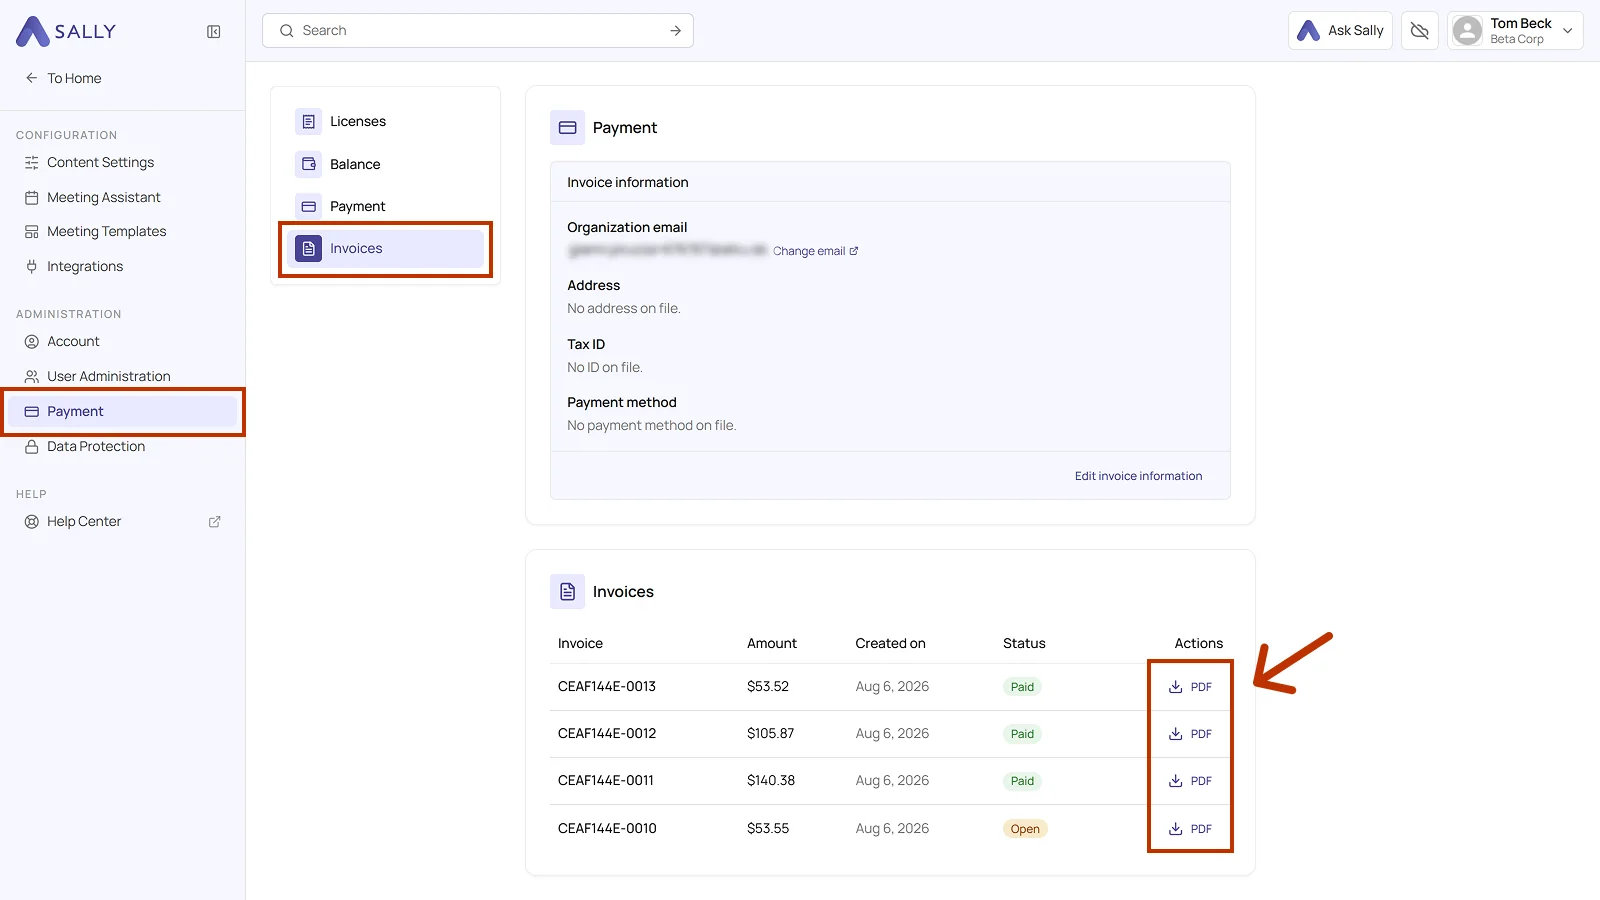This screenshot has width=1600, height=900.
Task: Click the Content Settings sliders icon
Action: click(x=32, y=162)
